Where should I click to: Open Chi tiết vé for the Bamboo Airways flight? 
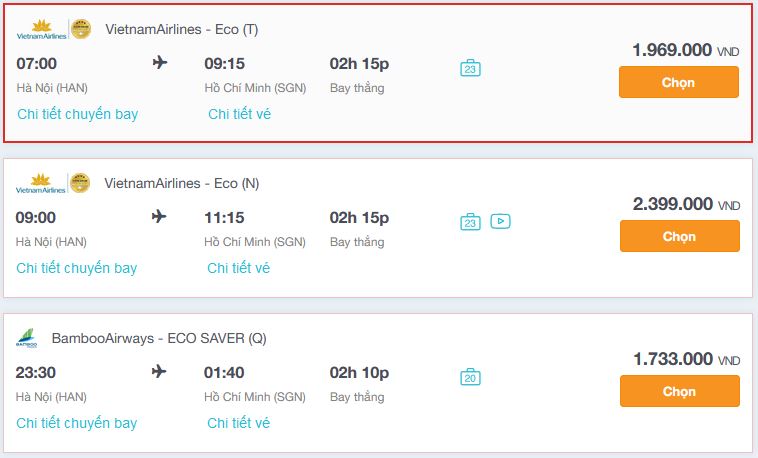pos(238,423)
